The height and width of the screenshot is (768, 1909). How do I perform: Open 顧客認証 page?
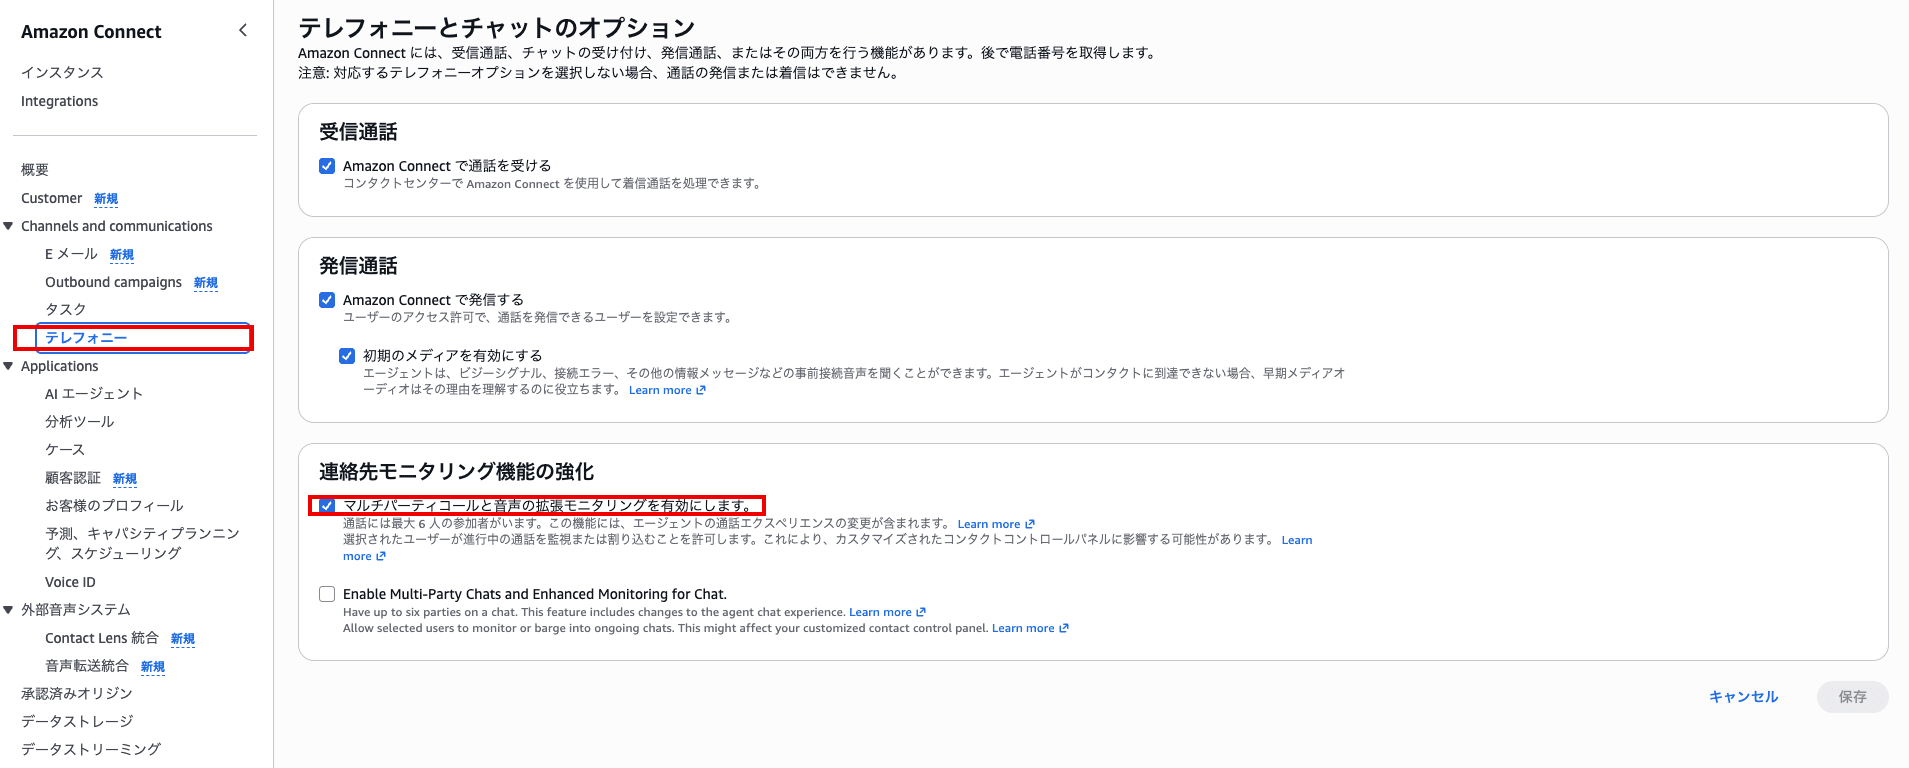(73, 478)
